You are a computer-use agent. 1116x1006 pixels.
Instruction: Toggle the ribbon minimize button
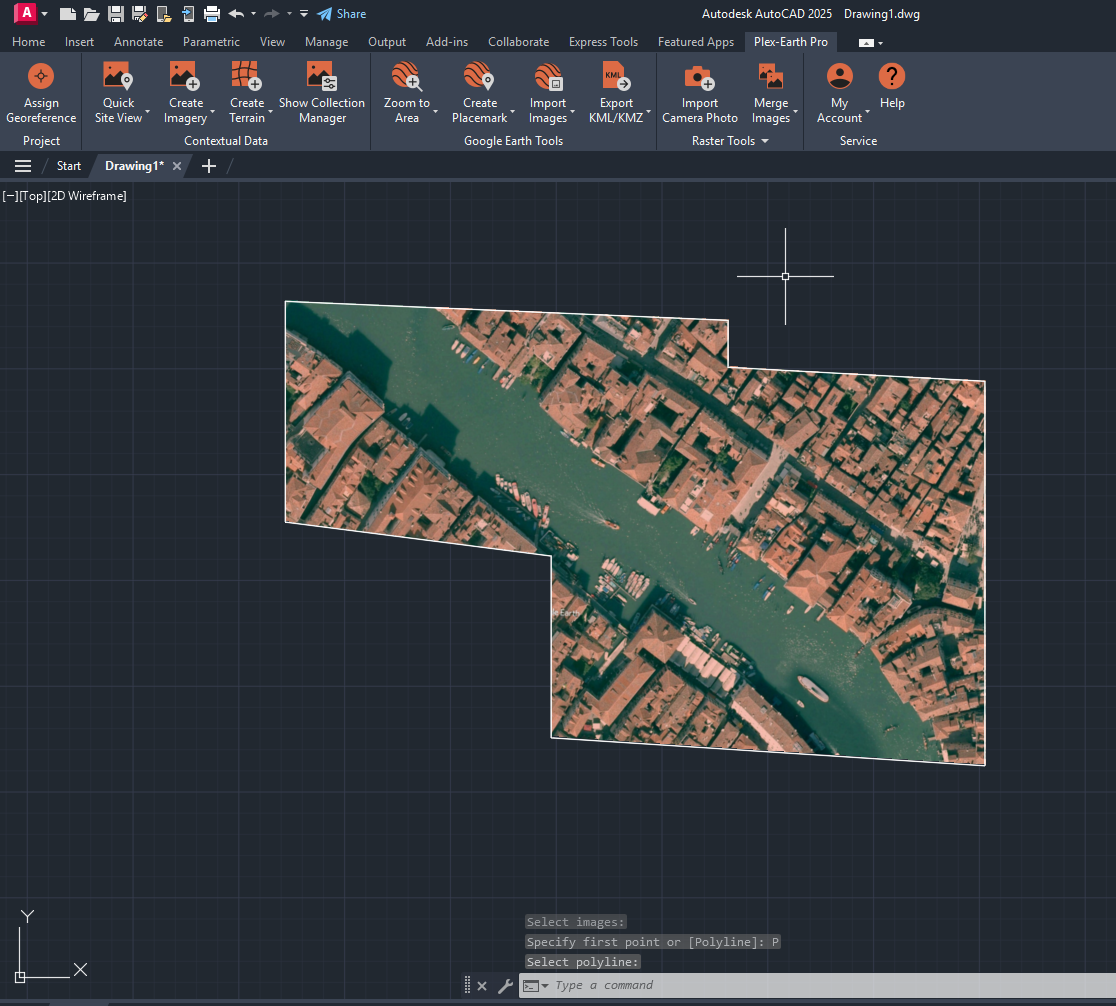(x=865, y=43)
